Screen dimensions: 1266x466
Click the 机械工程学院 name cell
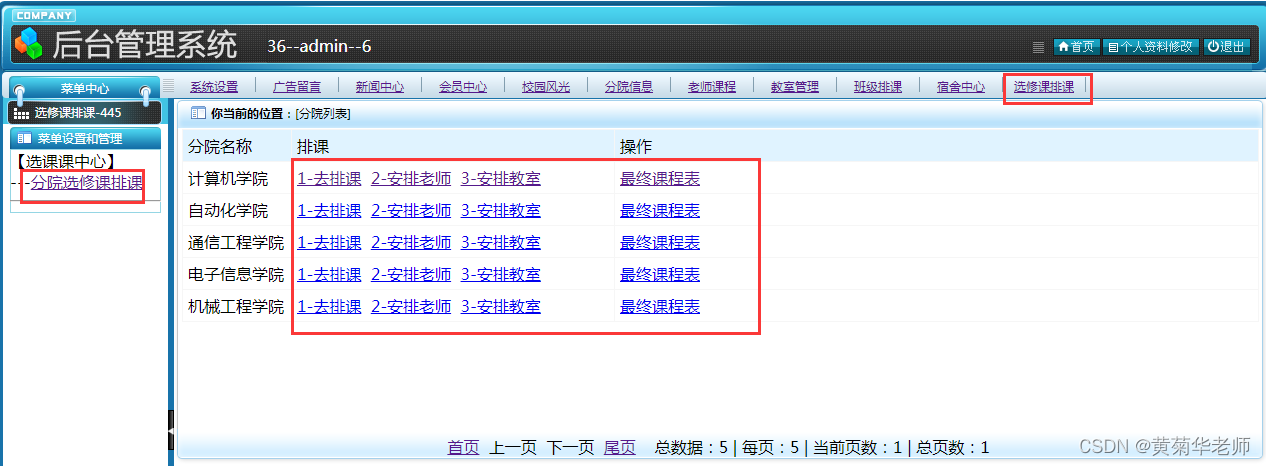(236, 307)
